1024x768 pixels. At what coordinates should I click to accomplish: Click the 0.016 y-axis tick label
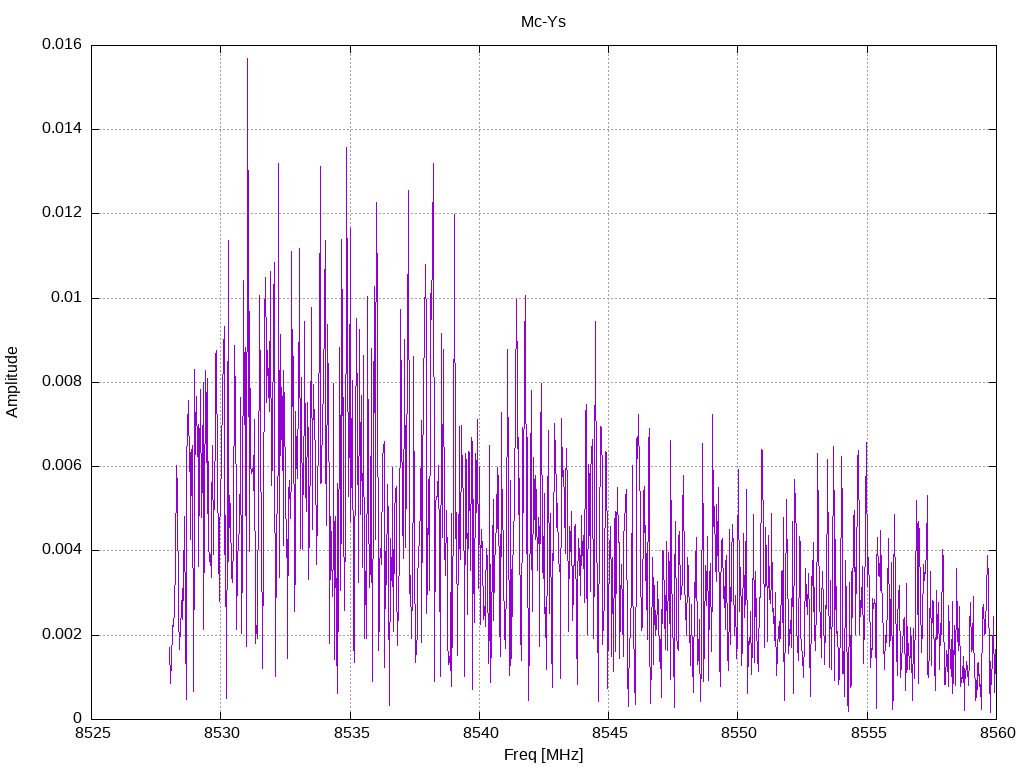tap(62, 45)
